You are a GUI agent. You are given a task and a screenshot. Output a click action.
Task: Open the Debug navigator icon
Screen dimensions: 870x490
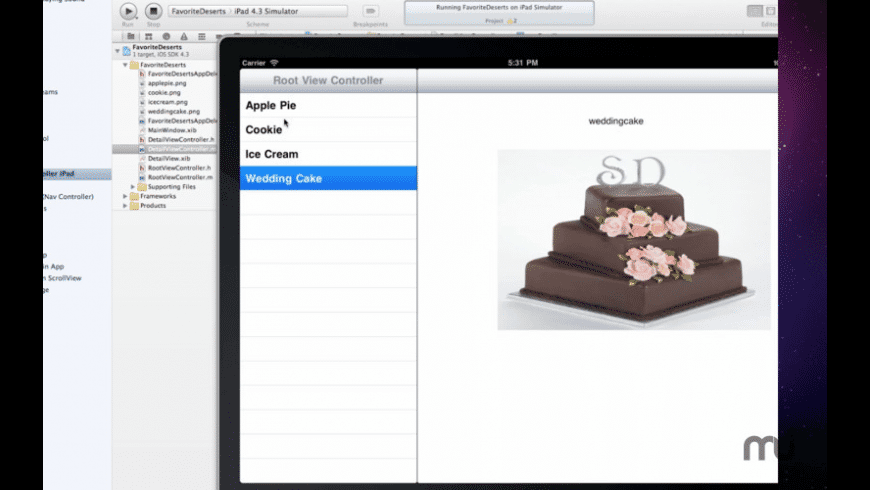201,36
